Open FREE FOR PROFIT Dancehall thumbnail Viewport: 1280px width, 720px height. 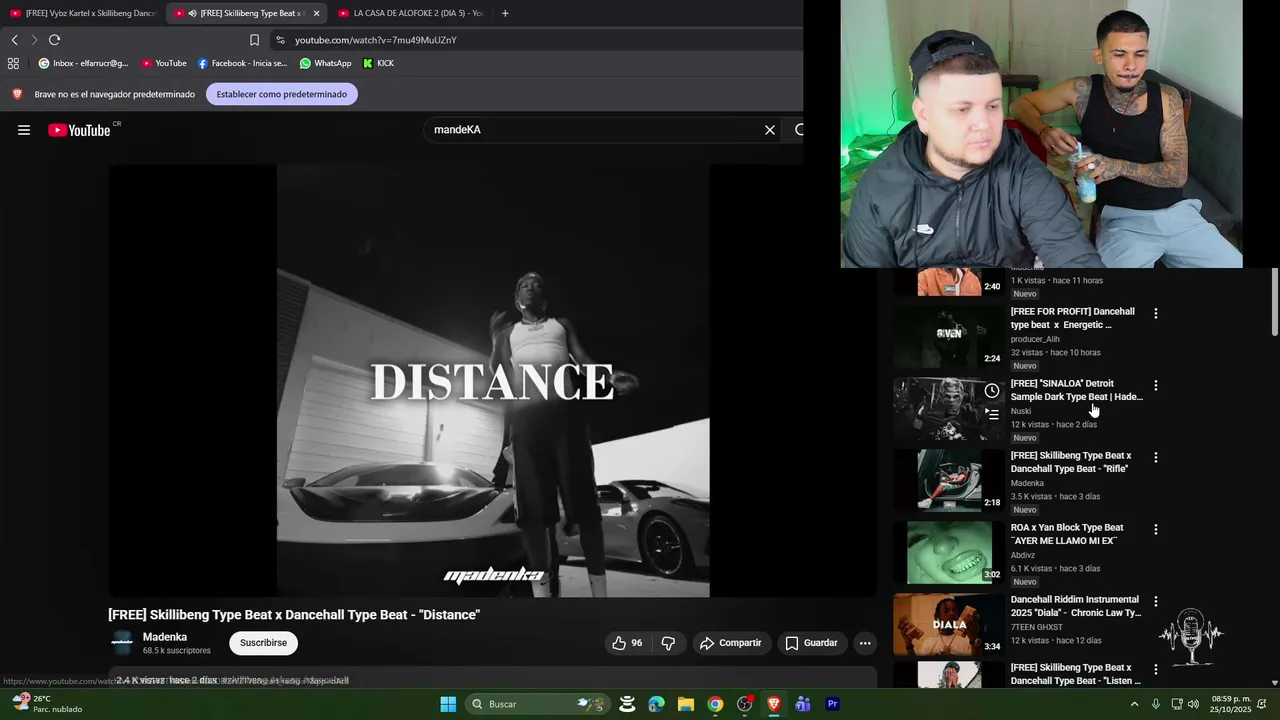click(948, 337)
